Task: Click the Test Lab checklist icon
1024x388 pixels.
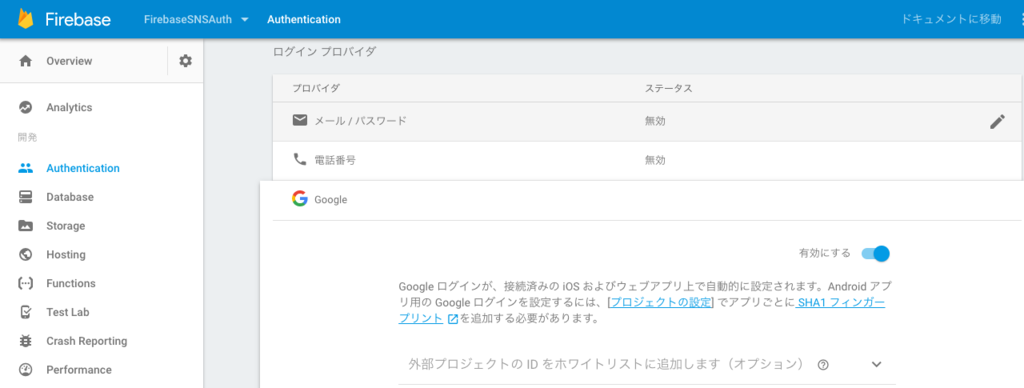Action: click(x=25, y=312)
